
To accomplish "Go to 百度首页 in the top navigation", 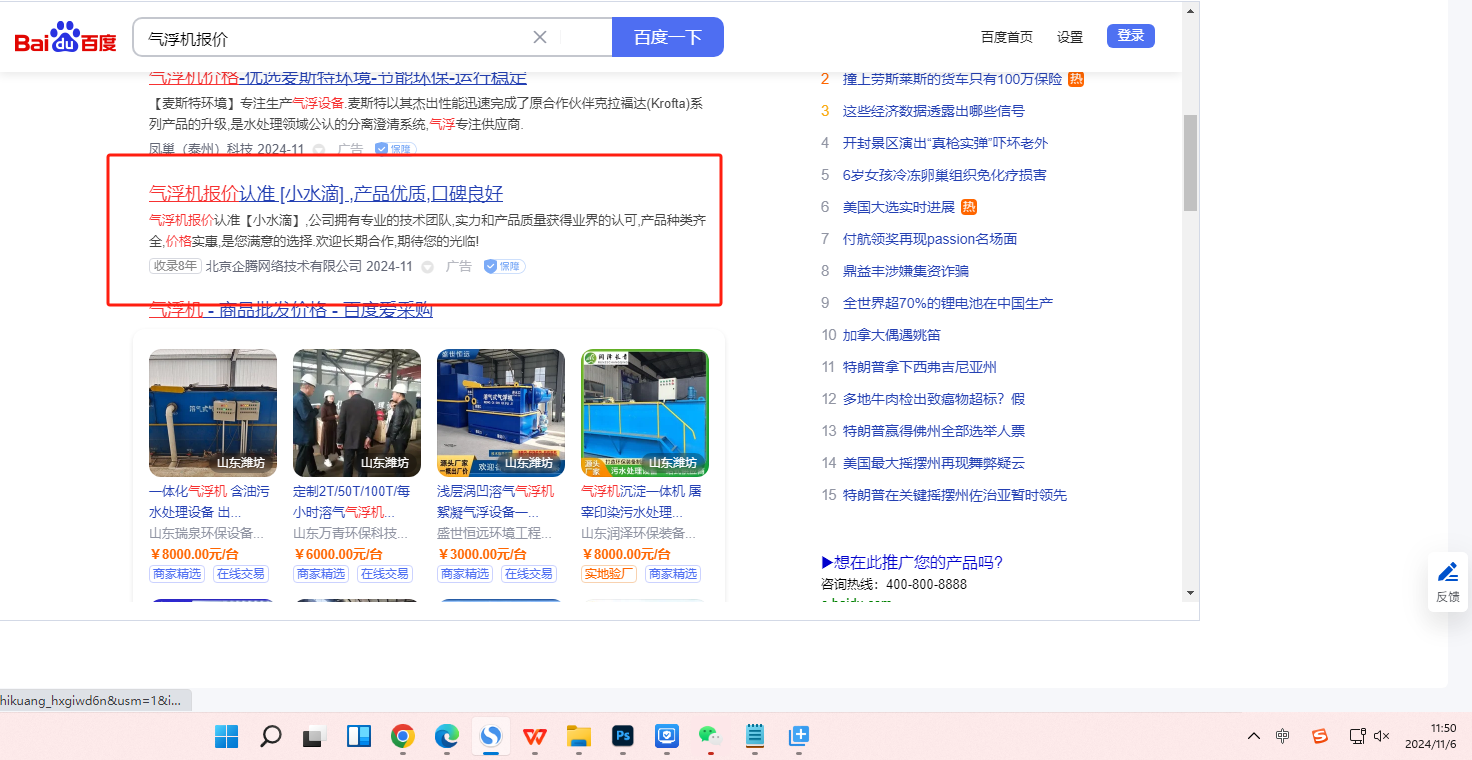I will tap(1006, 37).
